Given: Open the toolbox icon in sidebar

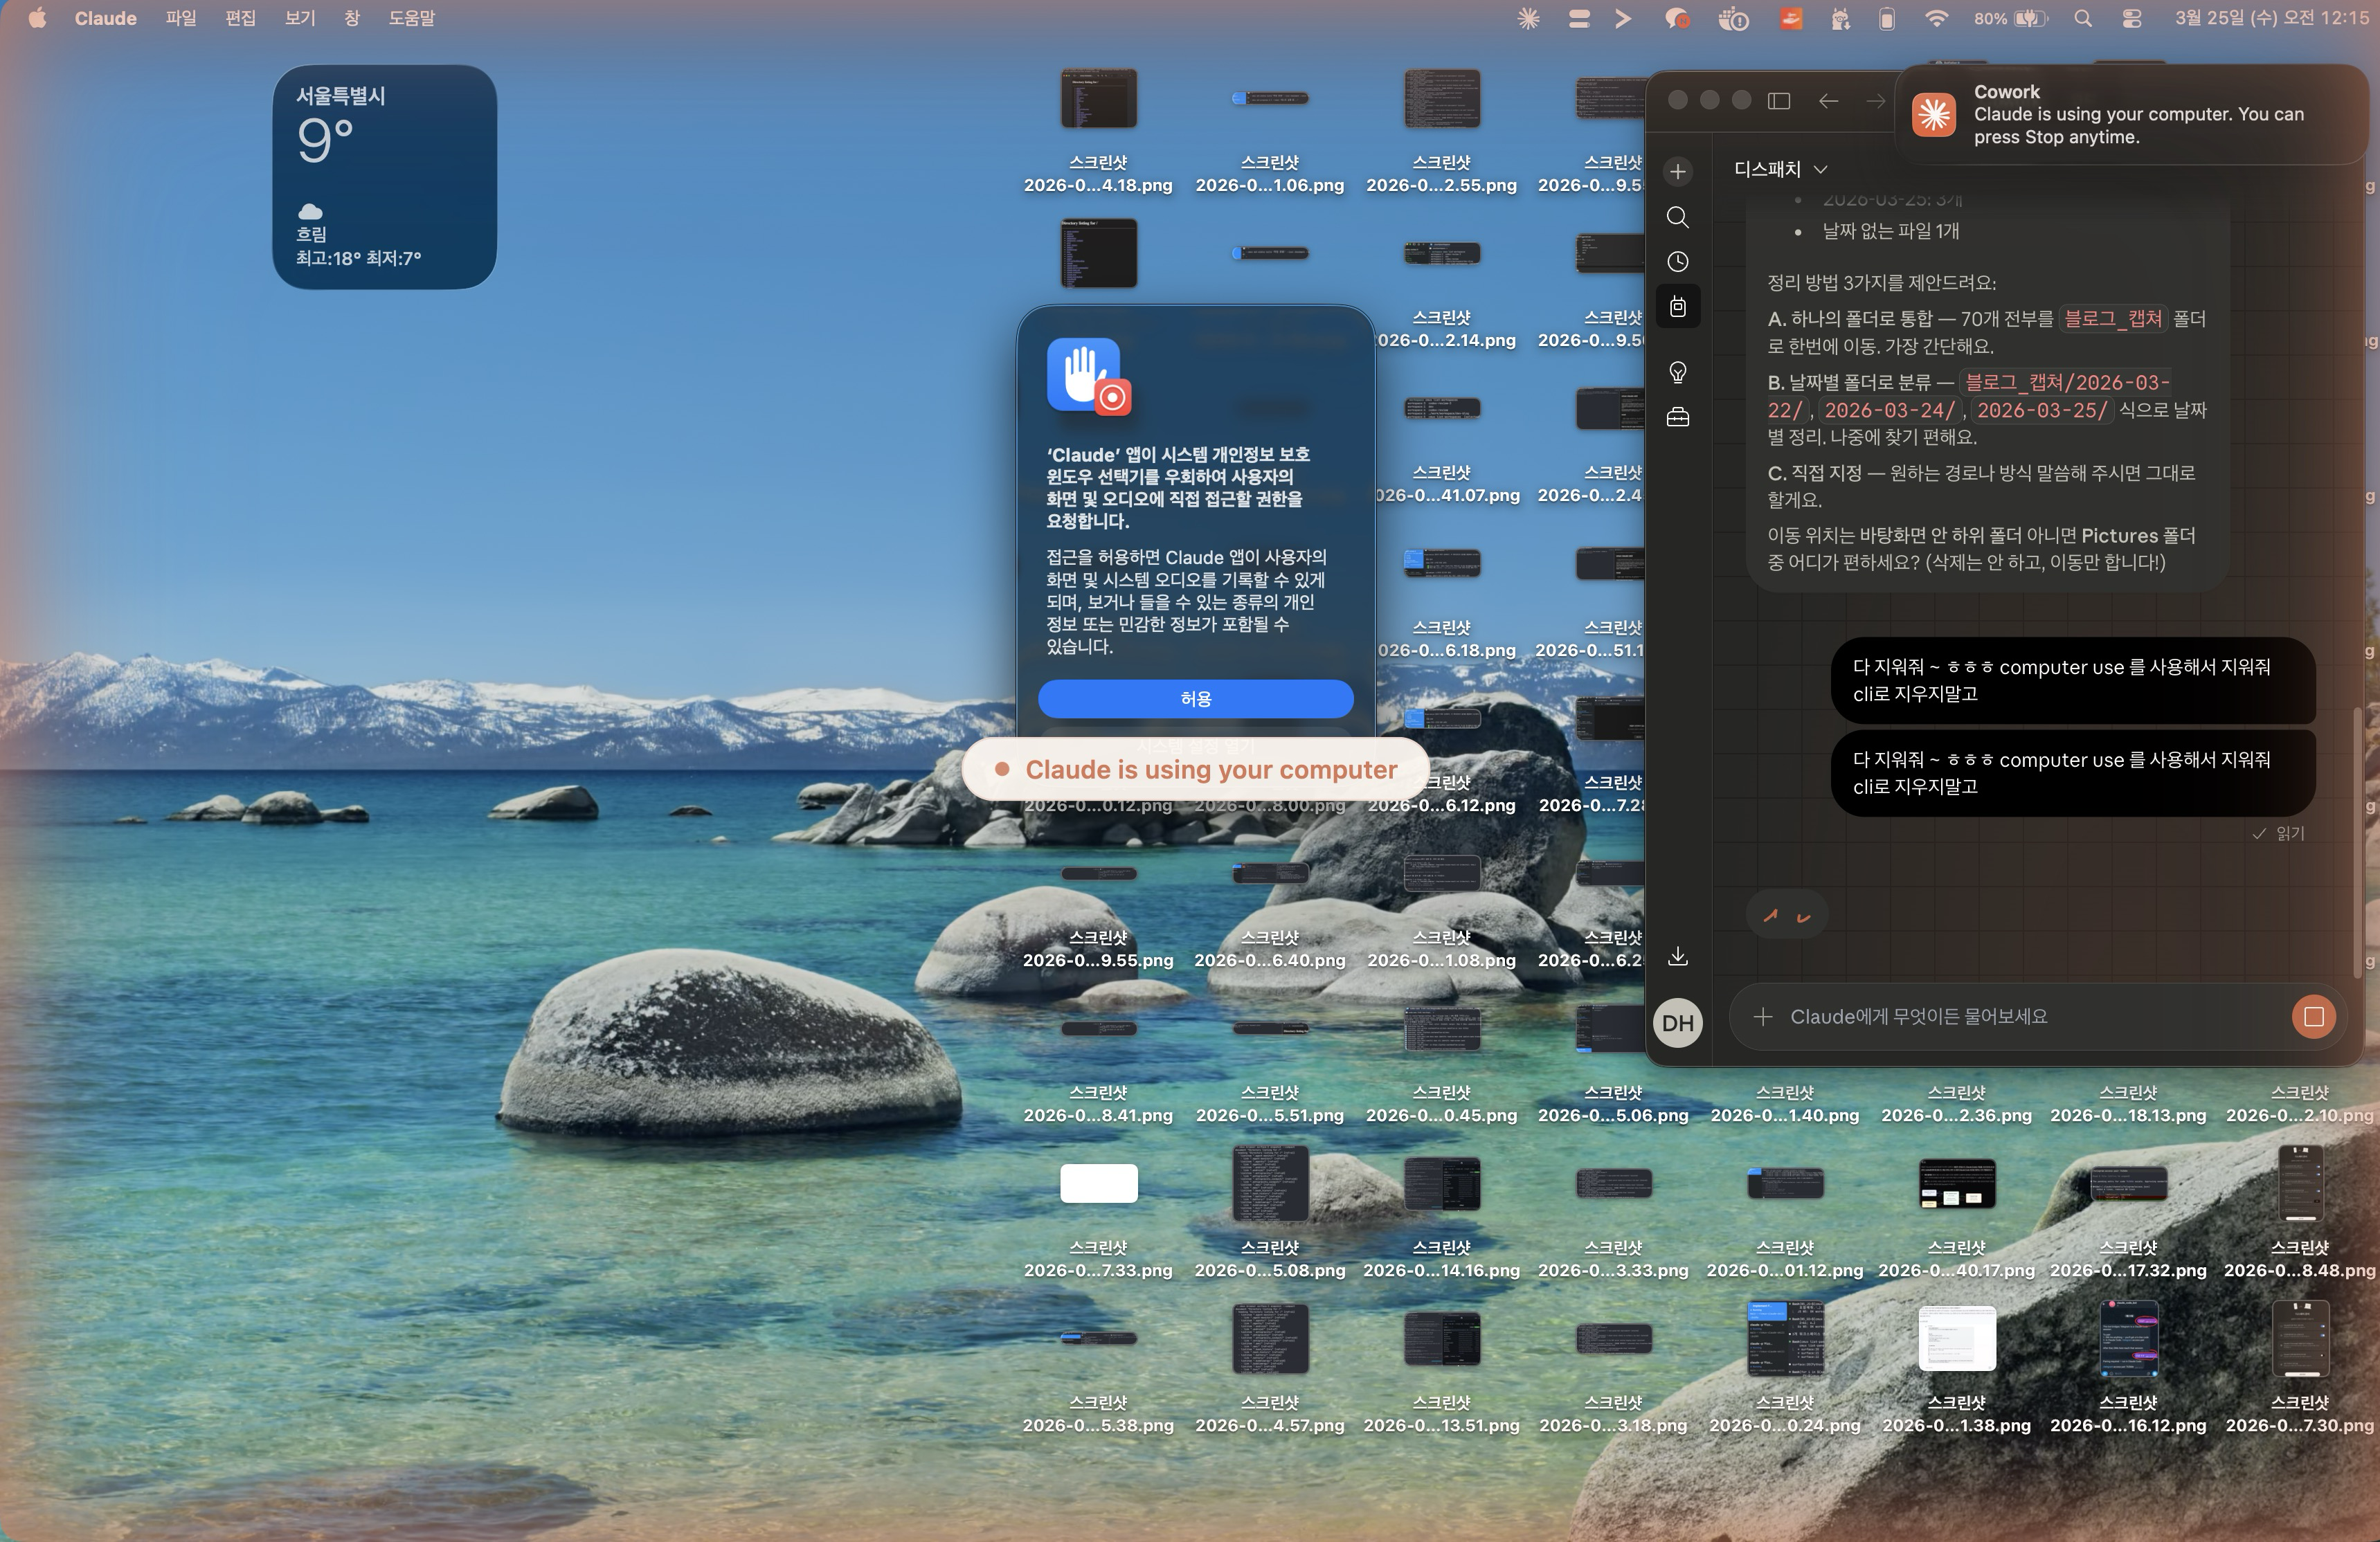Looking at the screenshot, I should click(1678, 417).
